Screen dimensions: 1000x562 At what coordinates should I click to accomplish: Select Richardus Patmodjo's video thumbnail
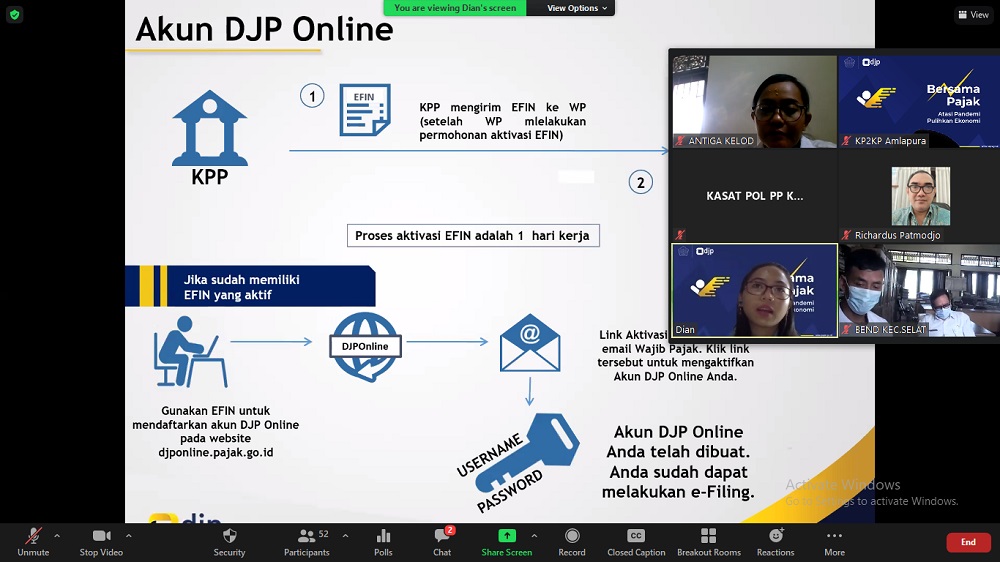coord(919,197)
